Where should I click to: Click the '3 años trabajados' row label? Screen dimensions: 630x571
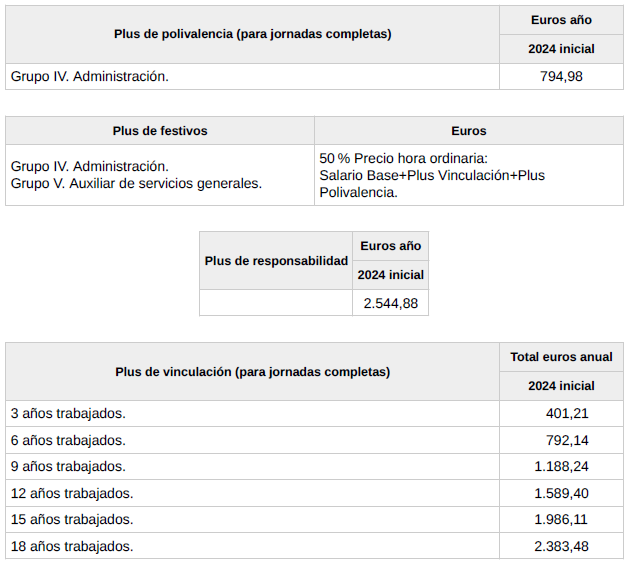(68, 414)
